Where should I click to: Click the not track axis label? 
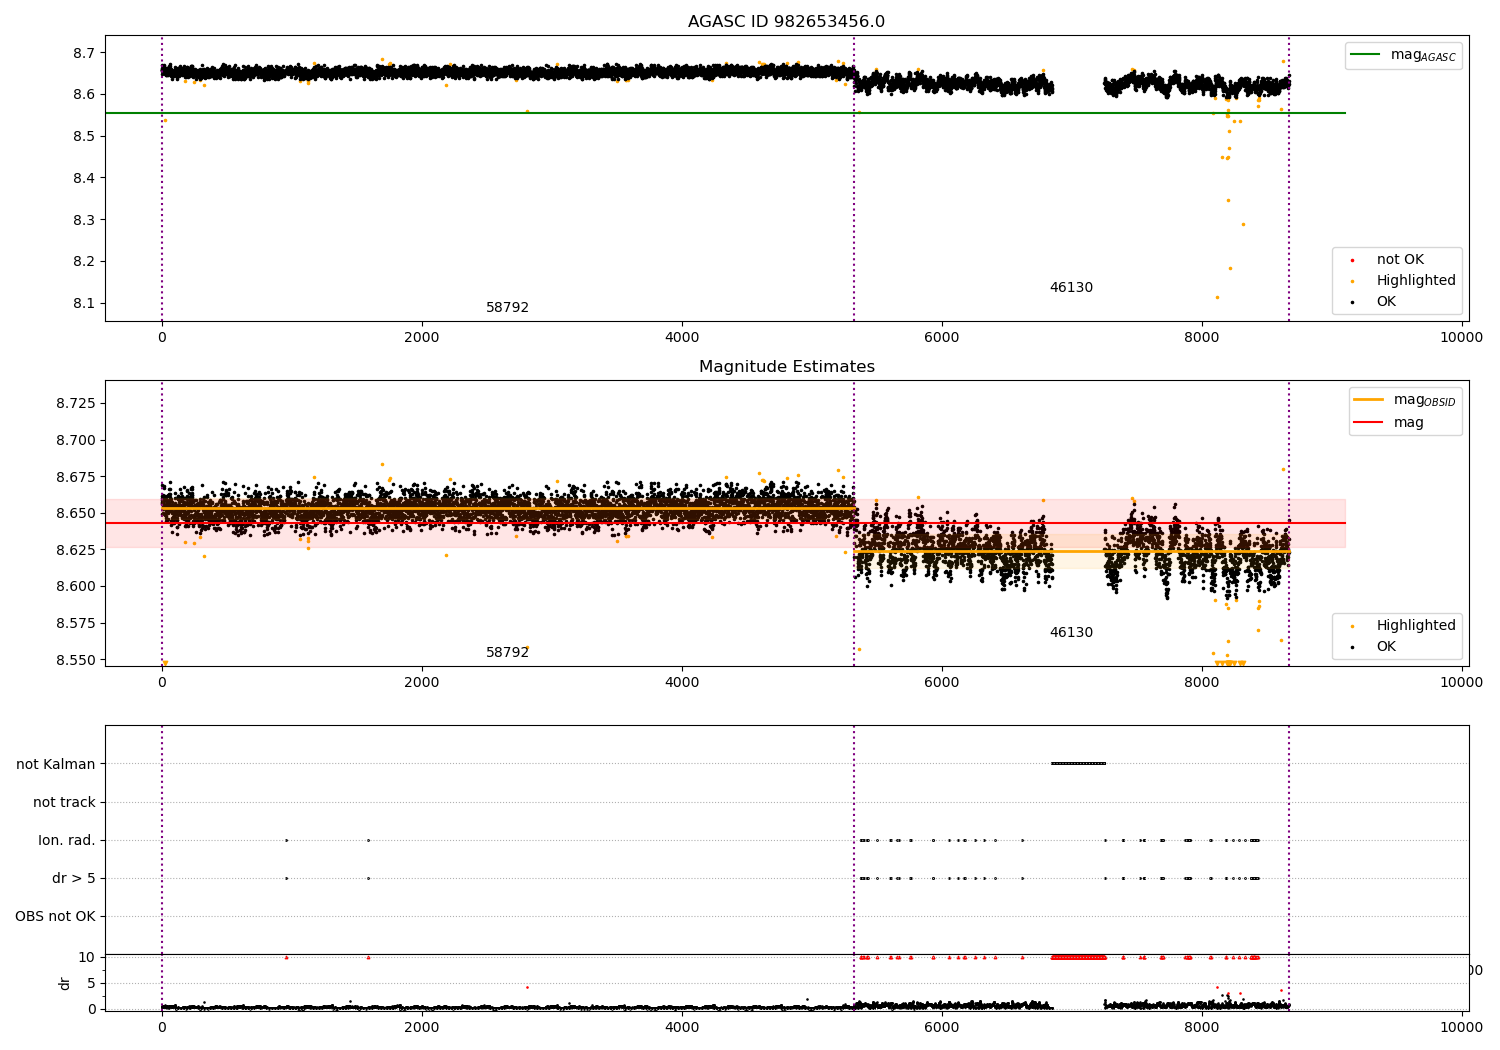tap(64, 802)
